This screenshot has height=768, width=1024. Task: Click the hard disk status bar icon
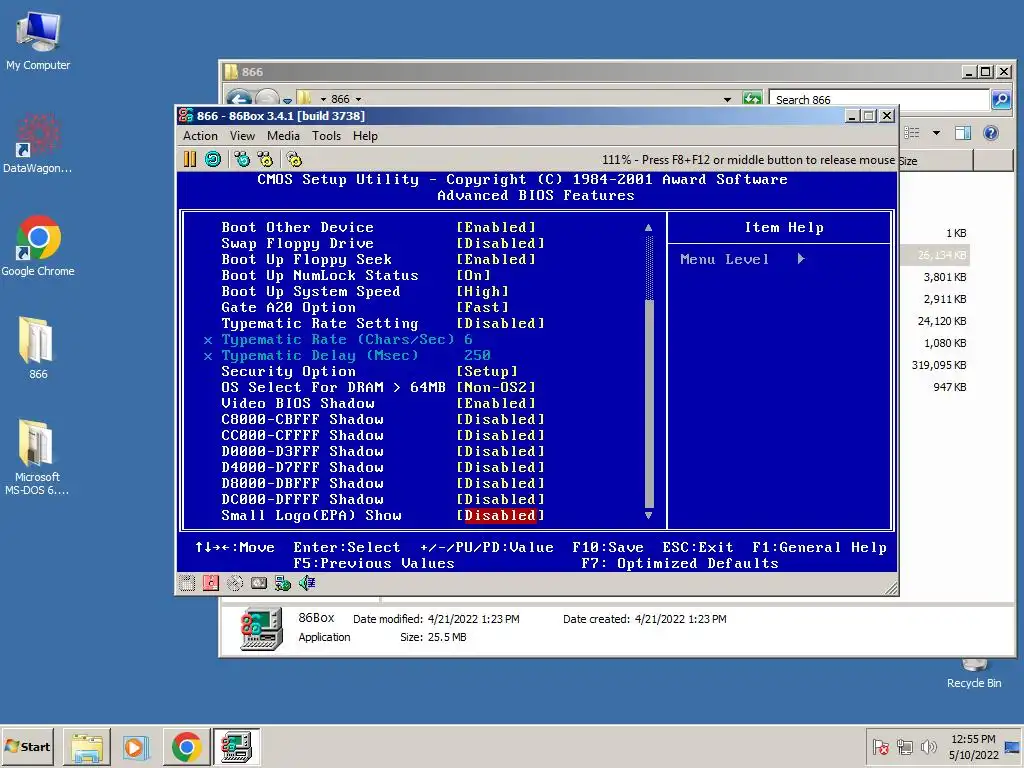[x=259, y=583]
